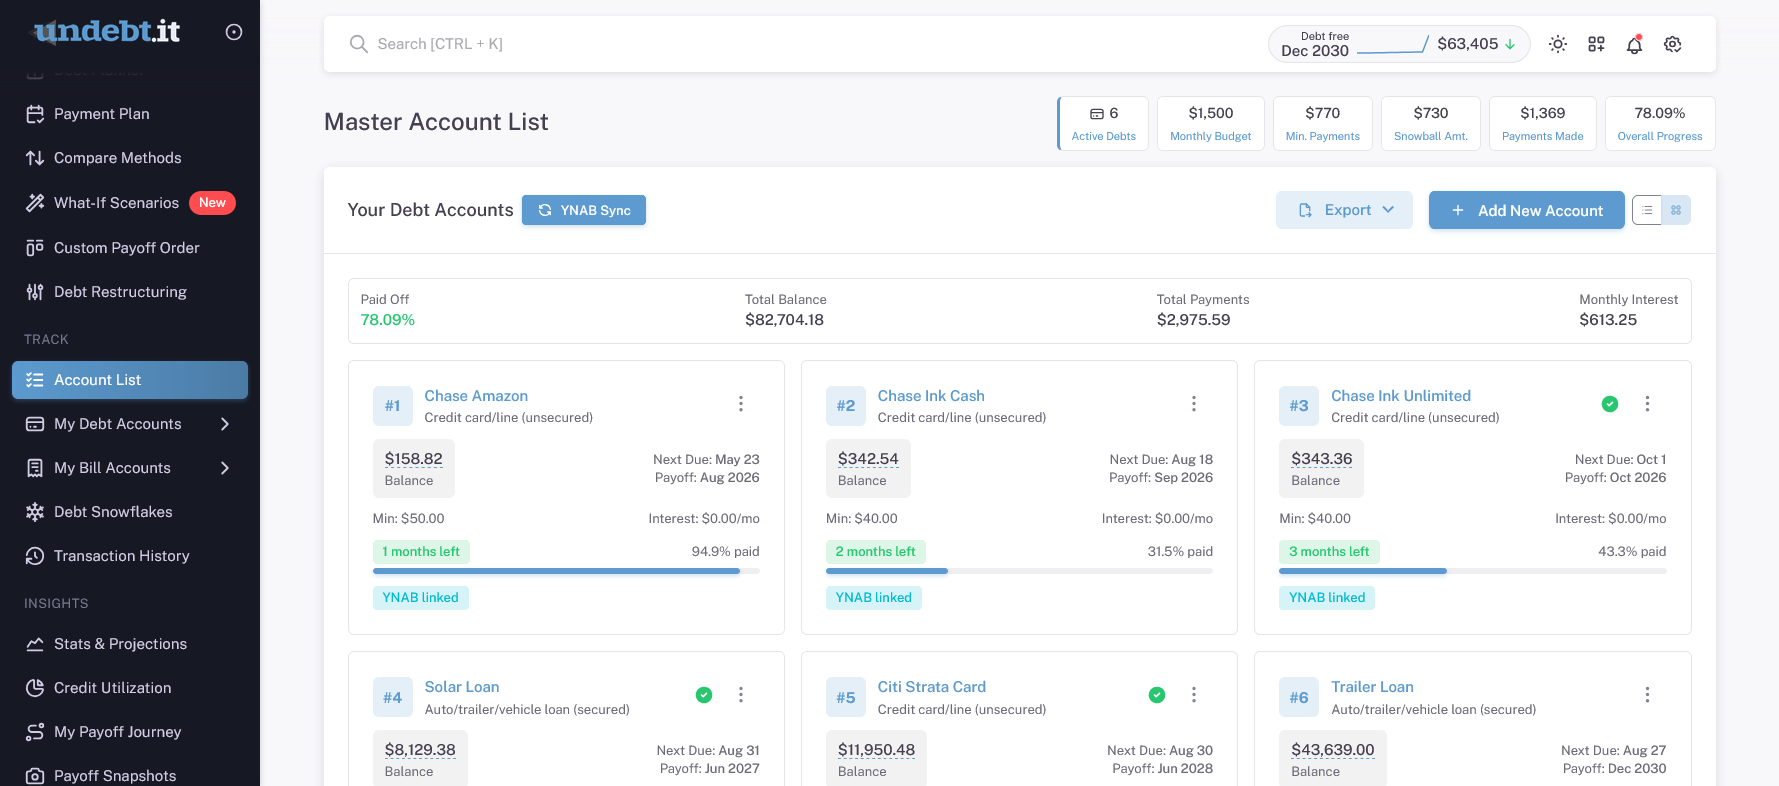Screen dimensions: 1779x786
Task: Click green check on Chase Ink Unlimited
Action: point(1610,404)
